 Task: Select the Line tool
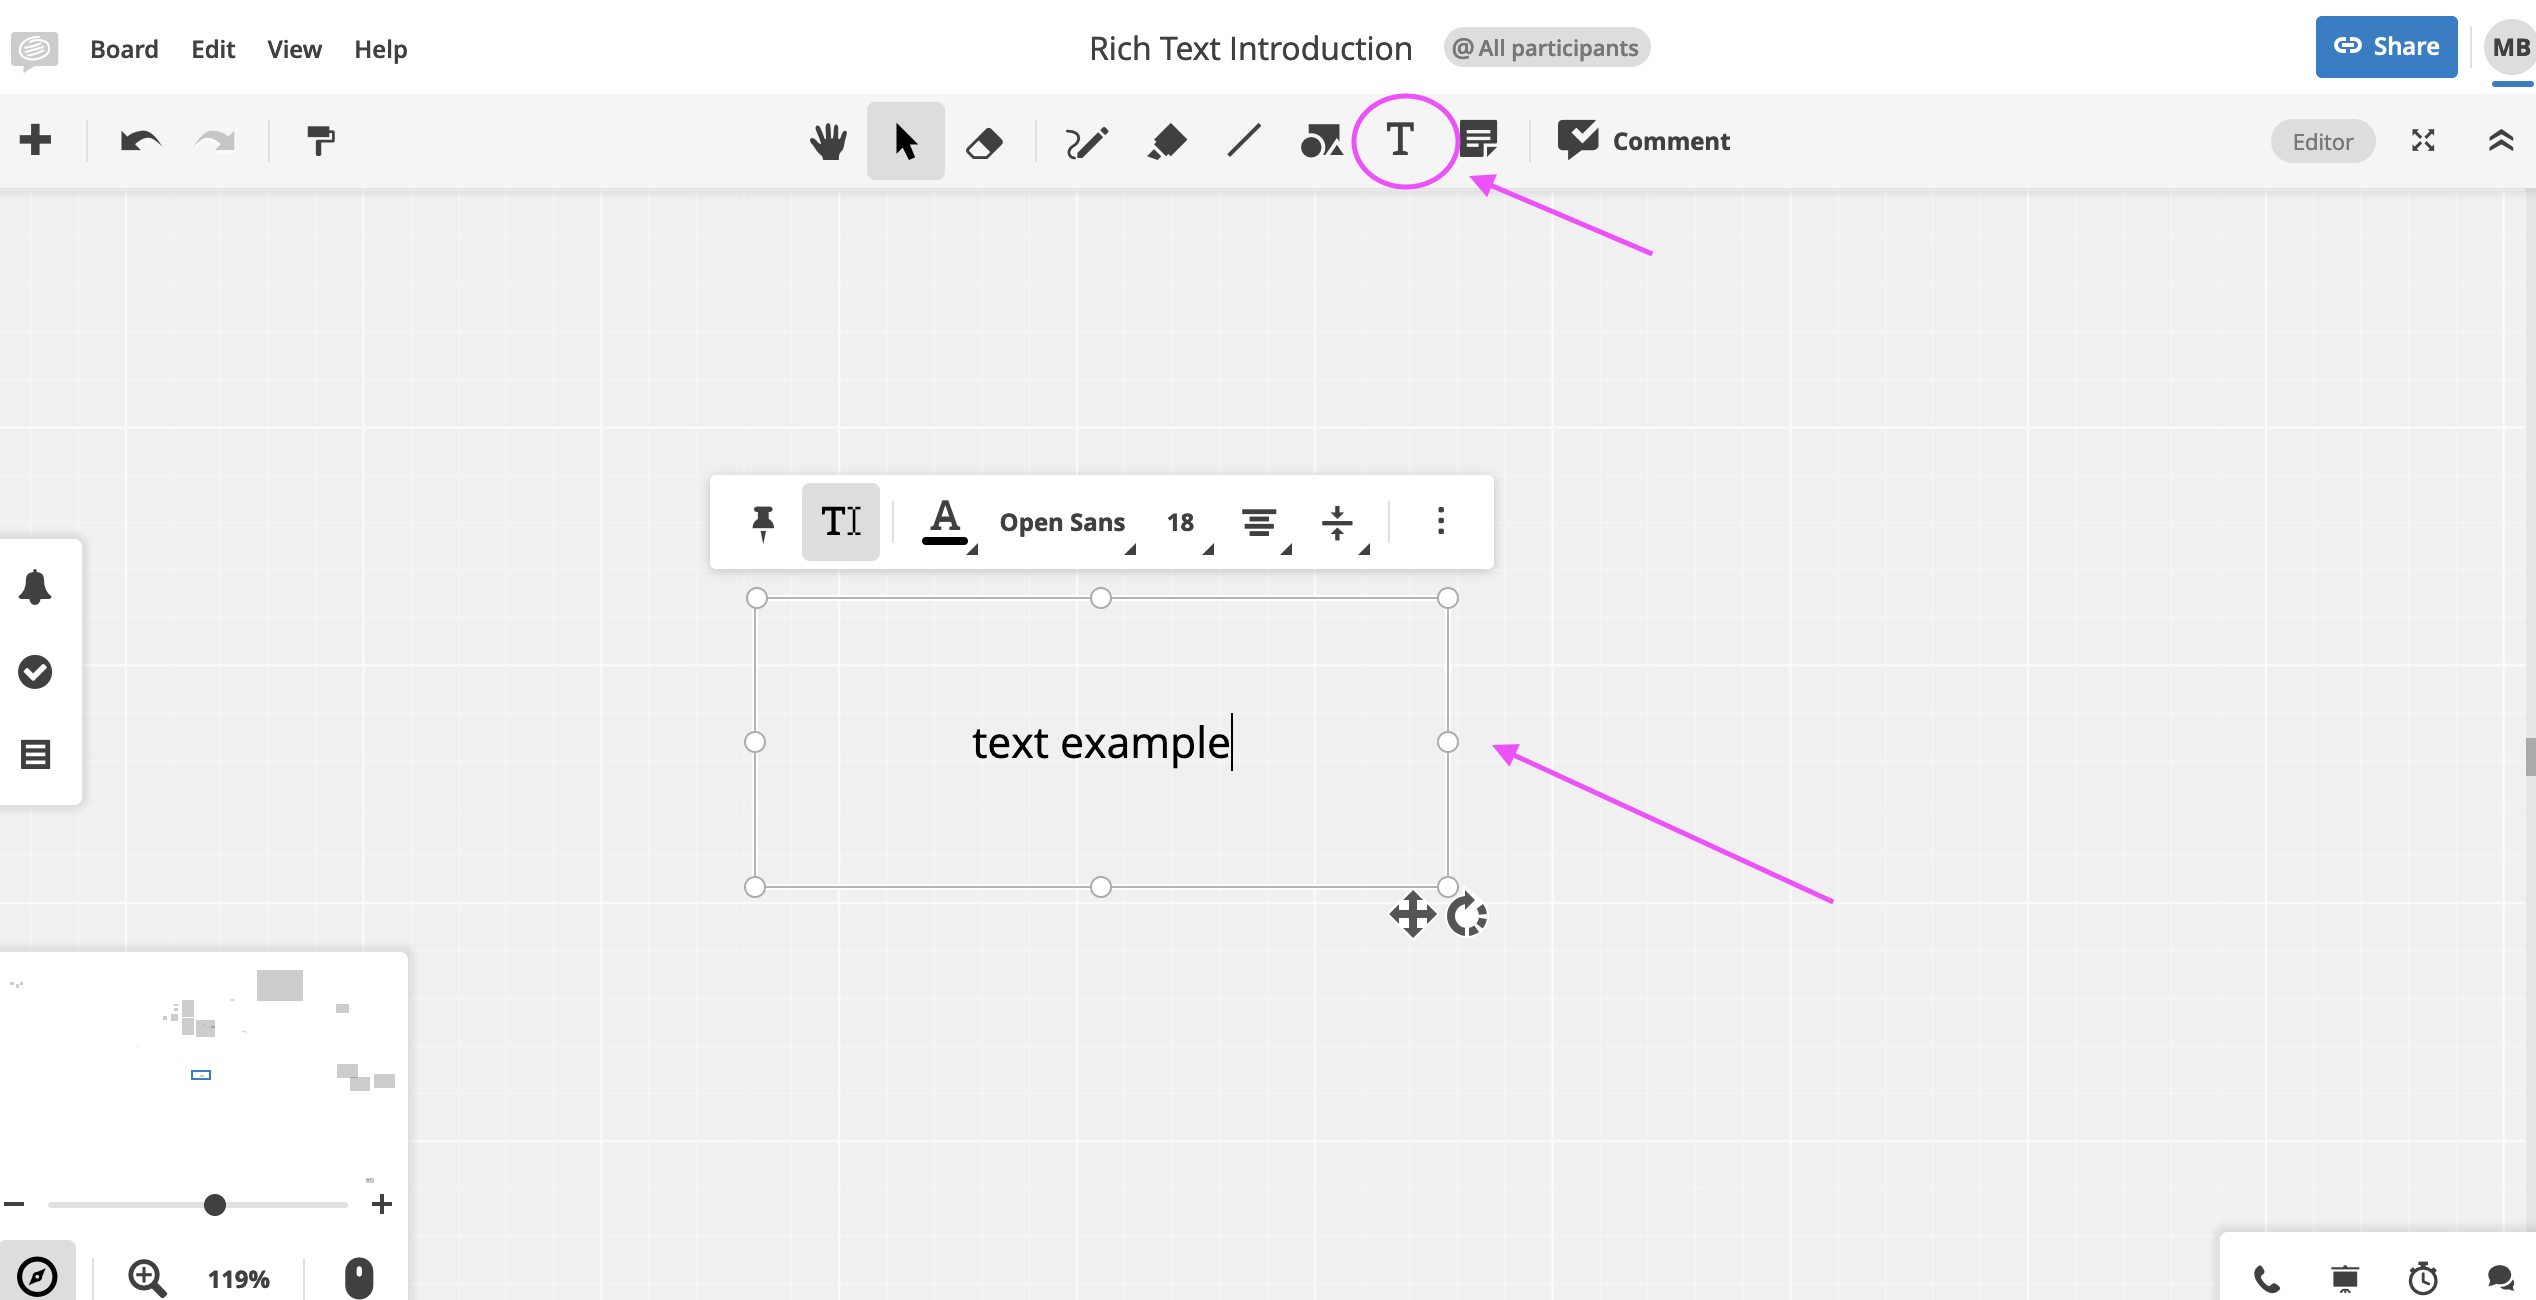[1244, 142]
